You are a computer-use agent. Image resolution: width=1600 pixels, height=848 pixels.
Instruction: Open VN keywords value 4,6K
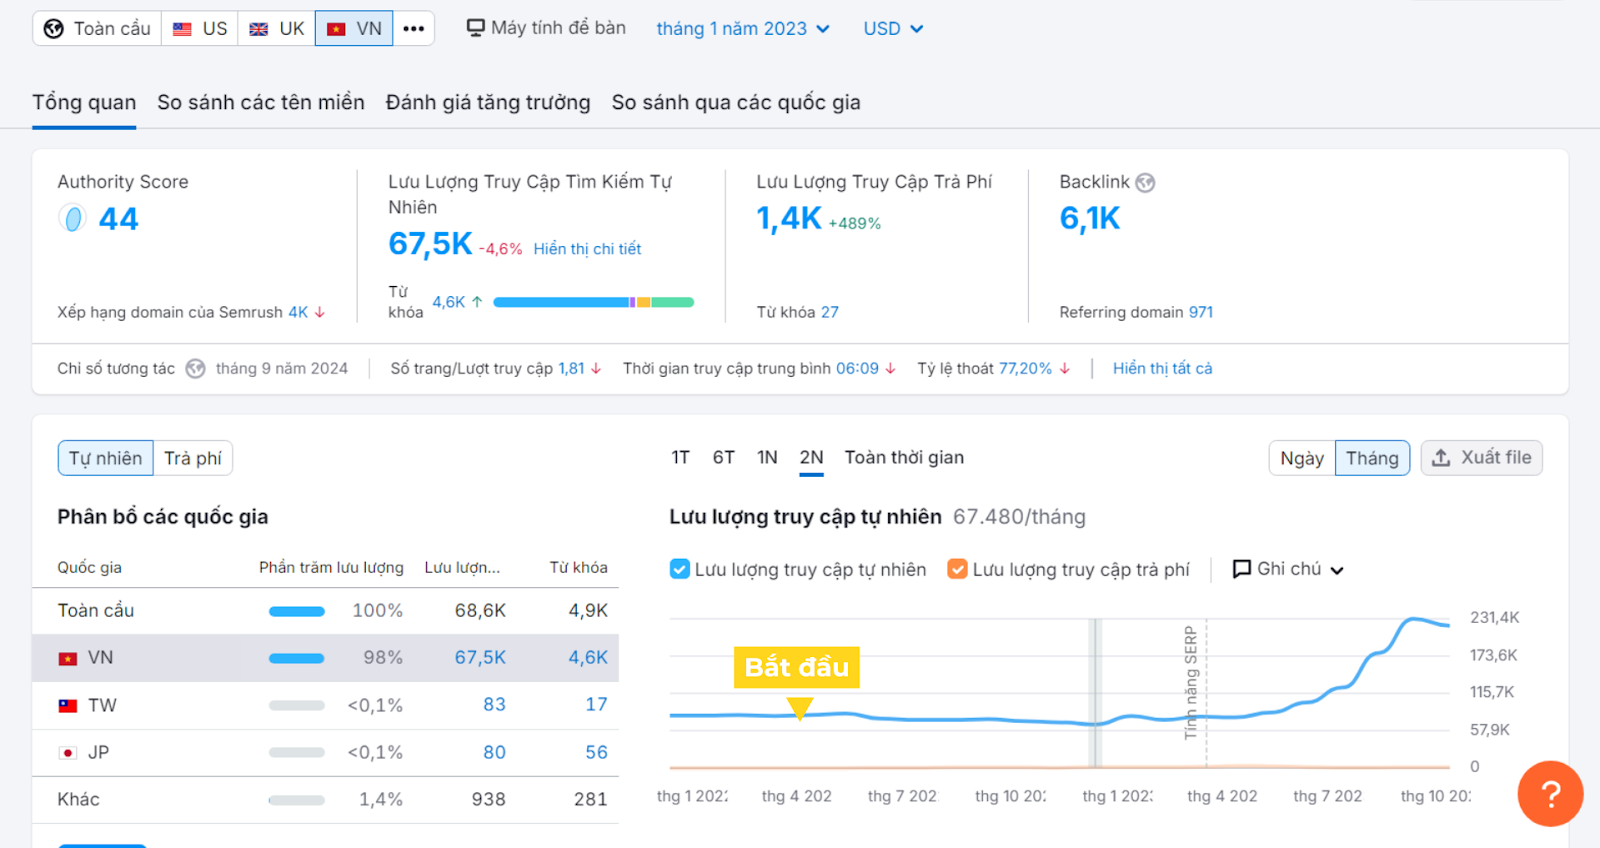(x=588, y=658)
